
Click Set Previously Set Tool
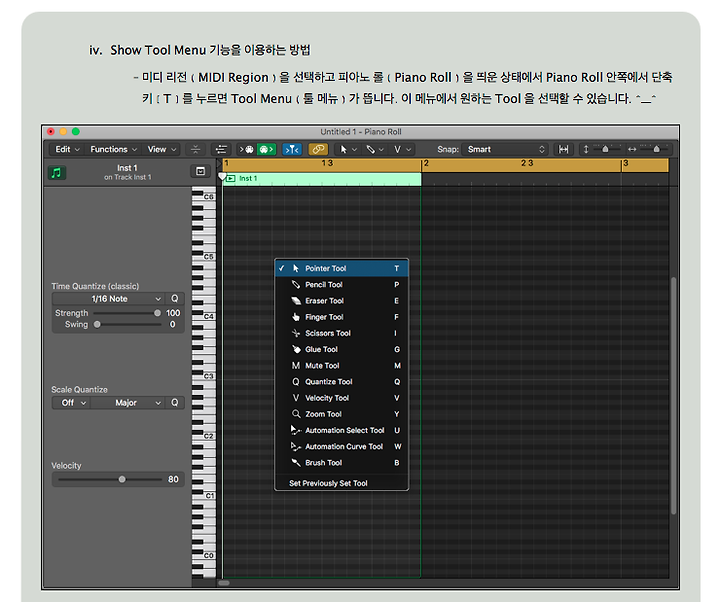[x=341, y=483]
